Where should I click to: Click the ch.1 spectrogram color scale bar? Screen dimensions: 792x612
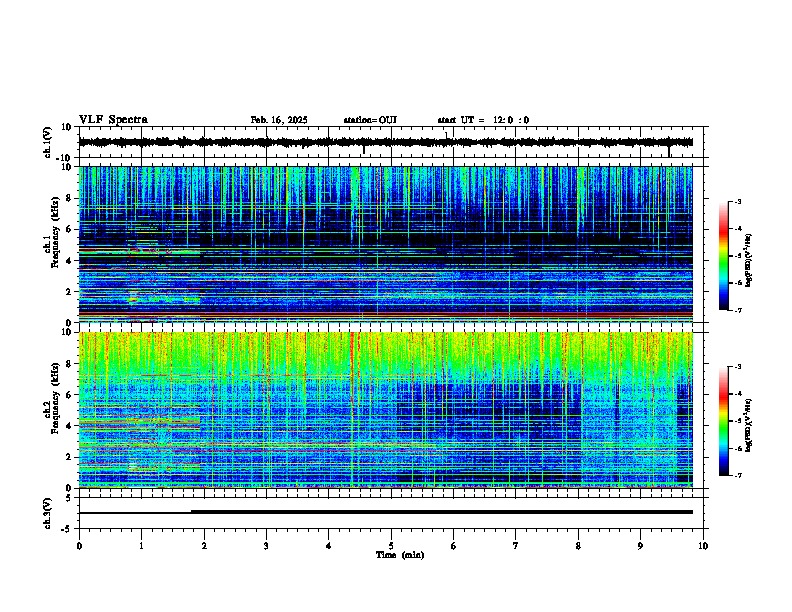[723, 256]
